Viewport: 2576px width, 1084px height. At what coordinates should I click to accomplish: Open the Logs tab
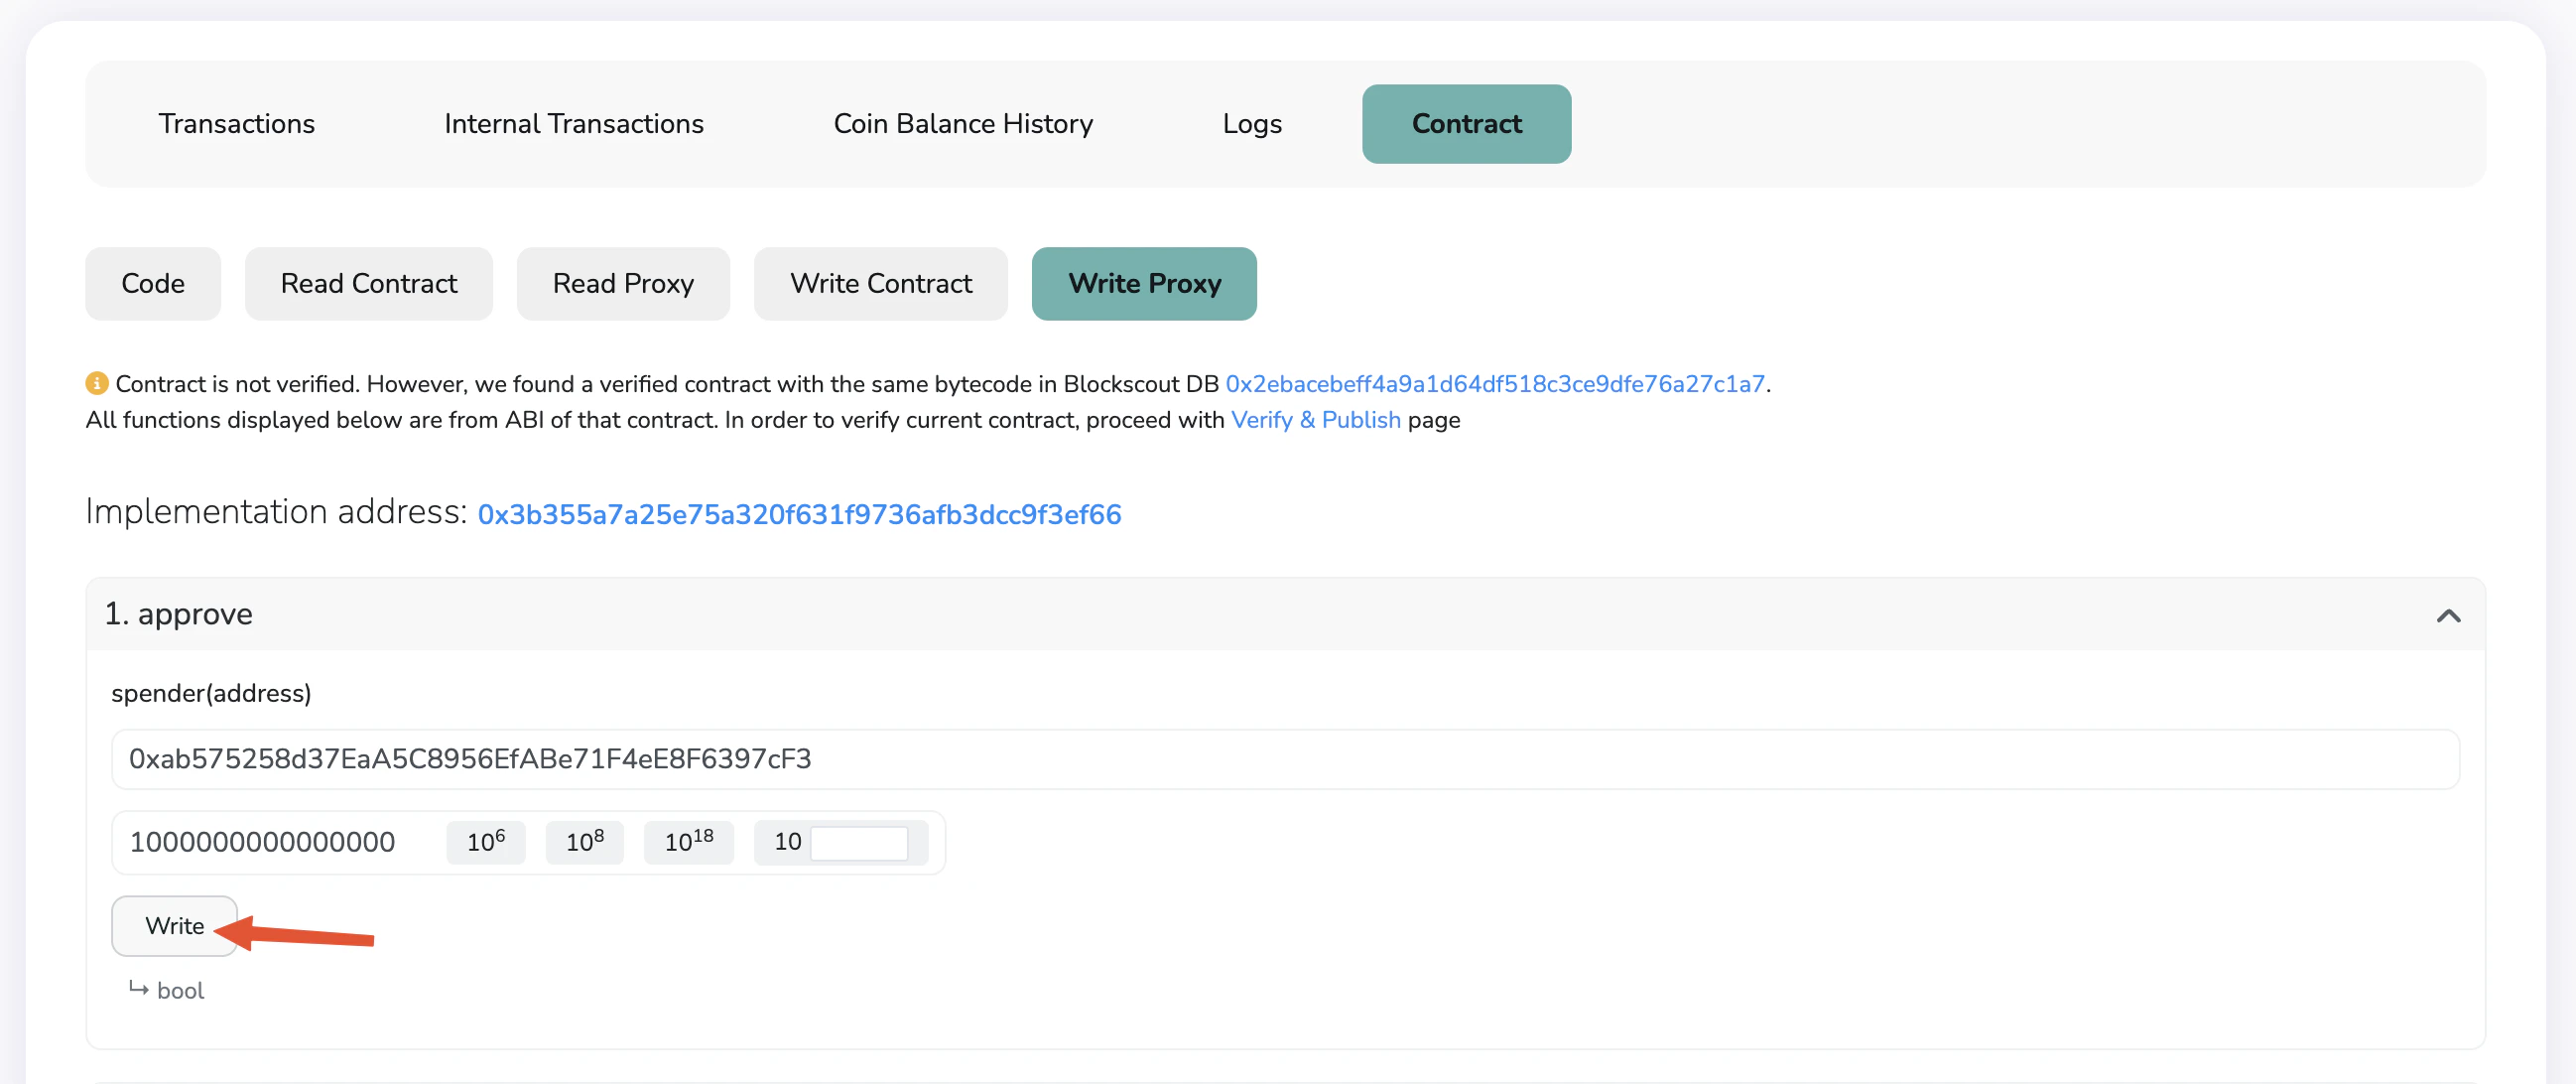click(1251, 124)
